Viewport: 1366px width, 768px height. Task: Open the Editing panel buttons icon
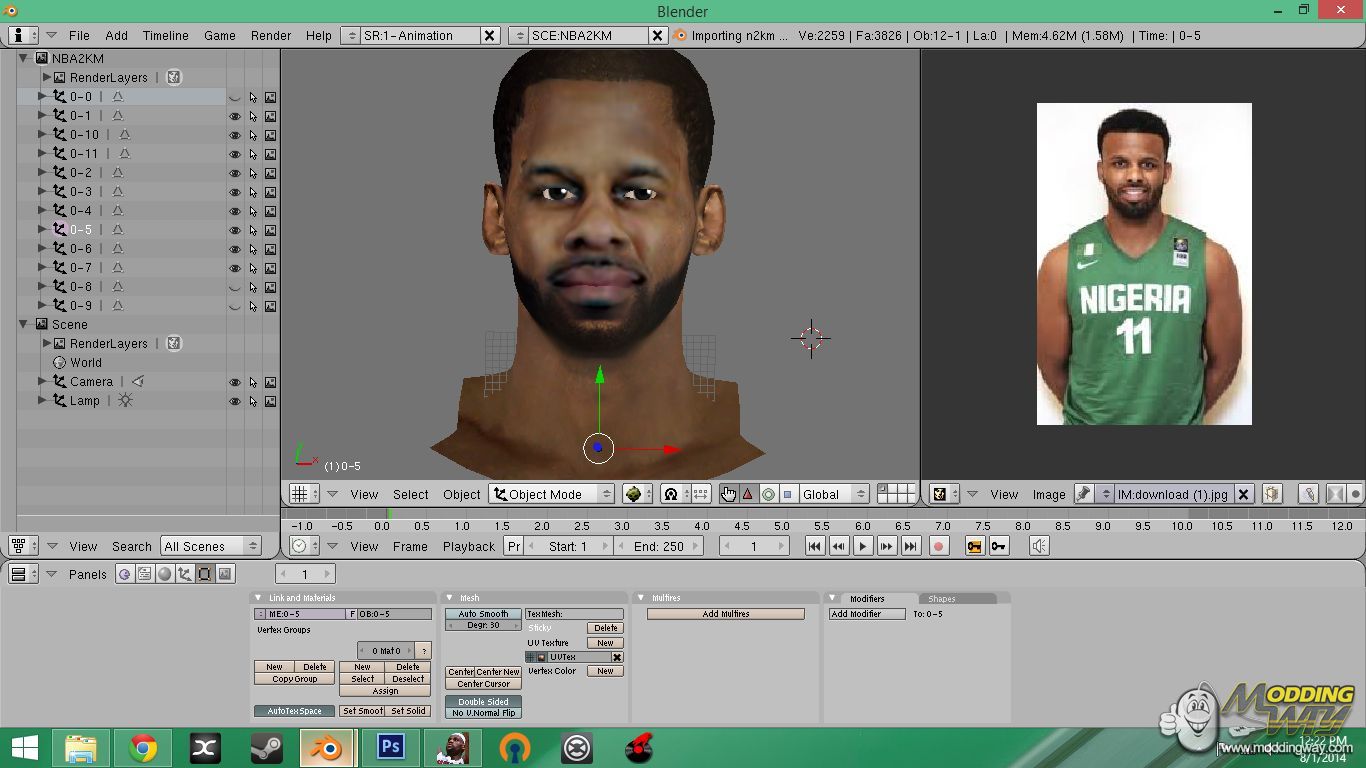204,574
